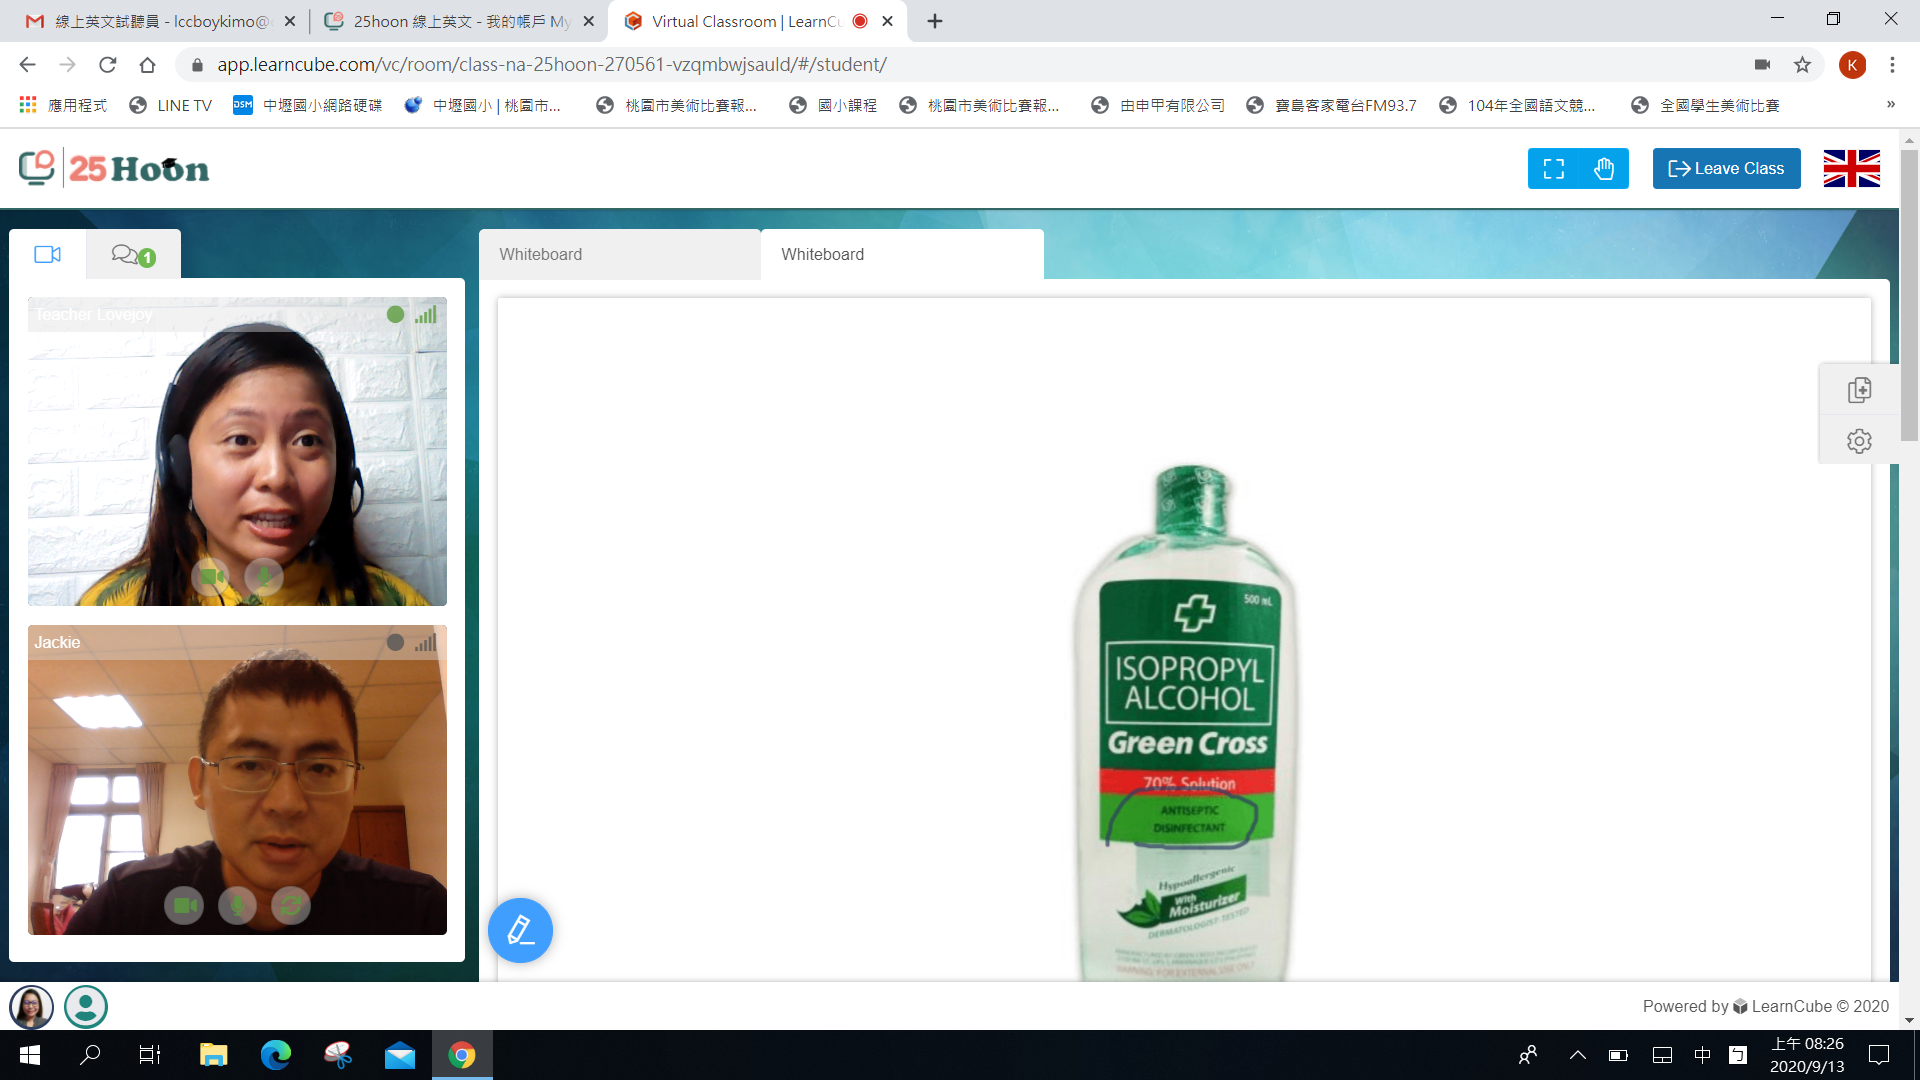Image resolution: width=1920 pixels, height=1080 pixels.
Task: Click the student avatar icon at bottom
Action: pos(86,1007)
